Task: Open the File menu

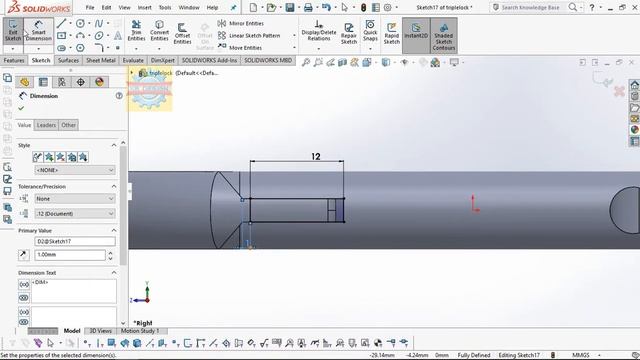Action: [x=90, y=7]
